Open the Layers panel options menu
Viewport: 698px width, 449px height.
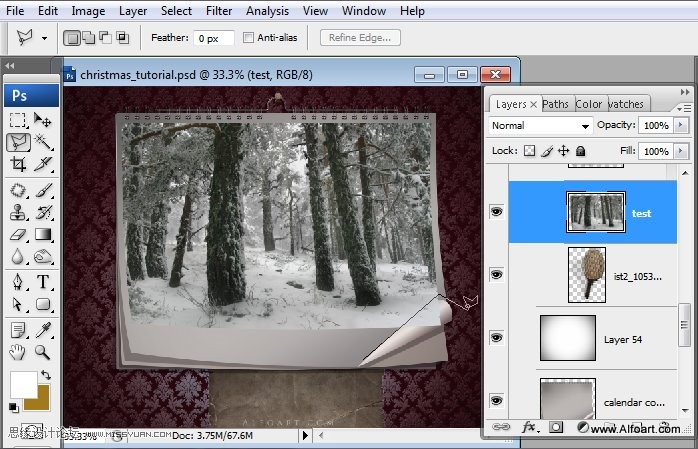(x=684, y=108)
